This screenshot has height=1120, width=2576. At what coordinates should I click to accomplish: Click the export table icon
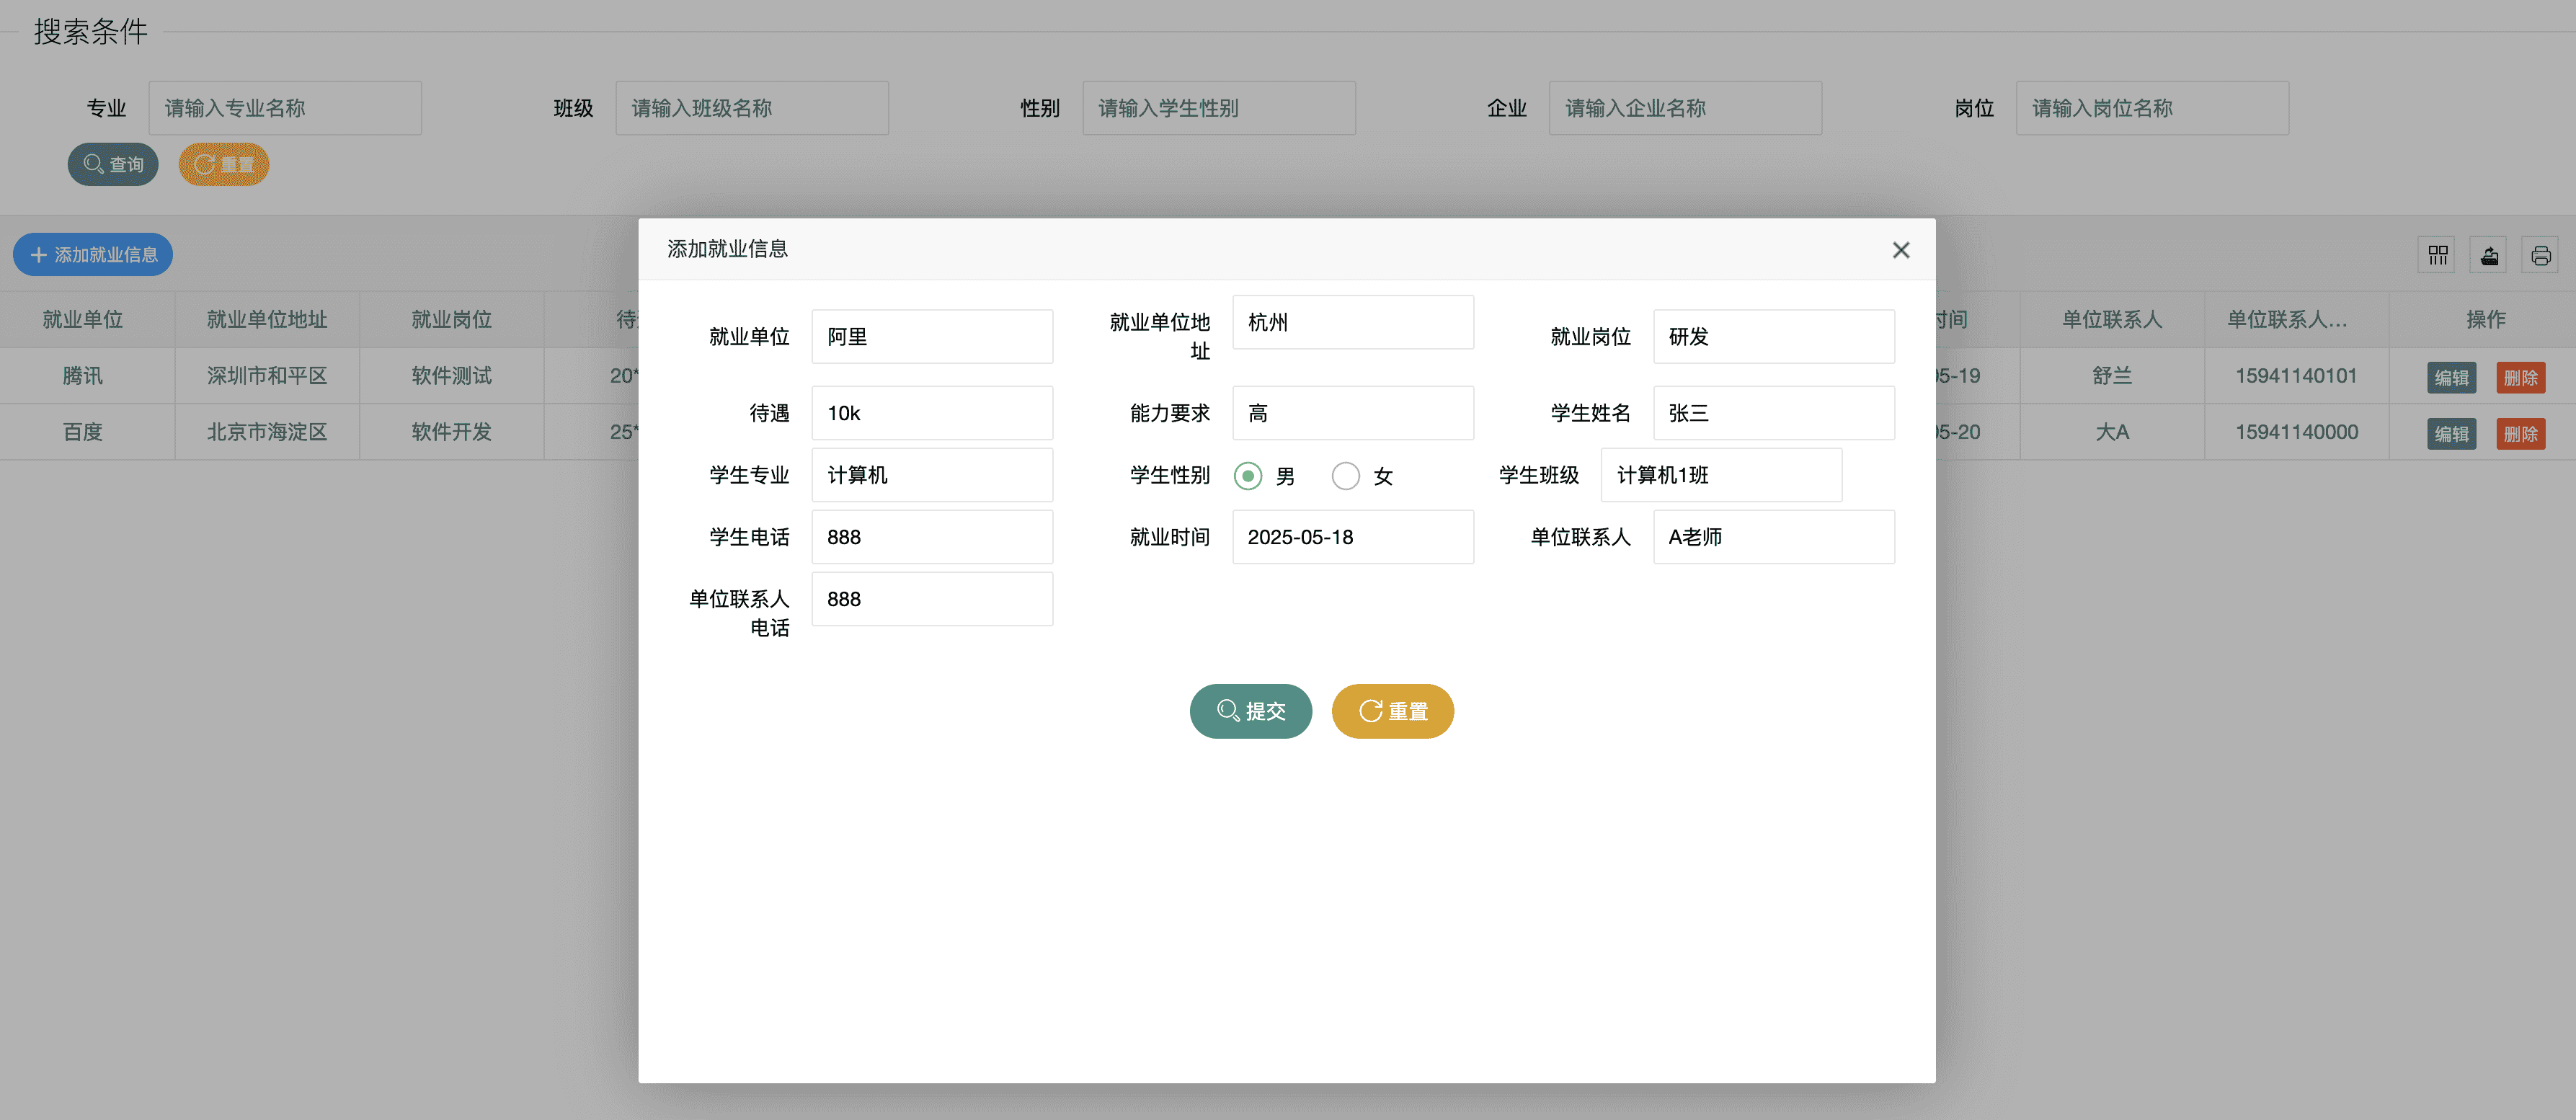pyautogui.click(x=2489, y=255)
